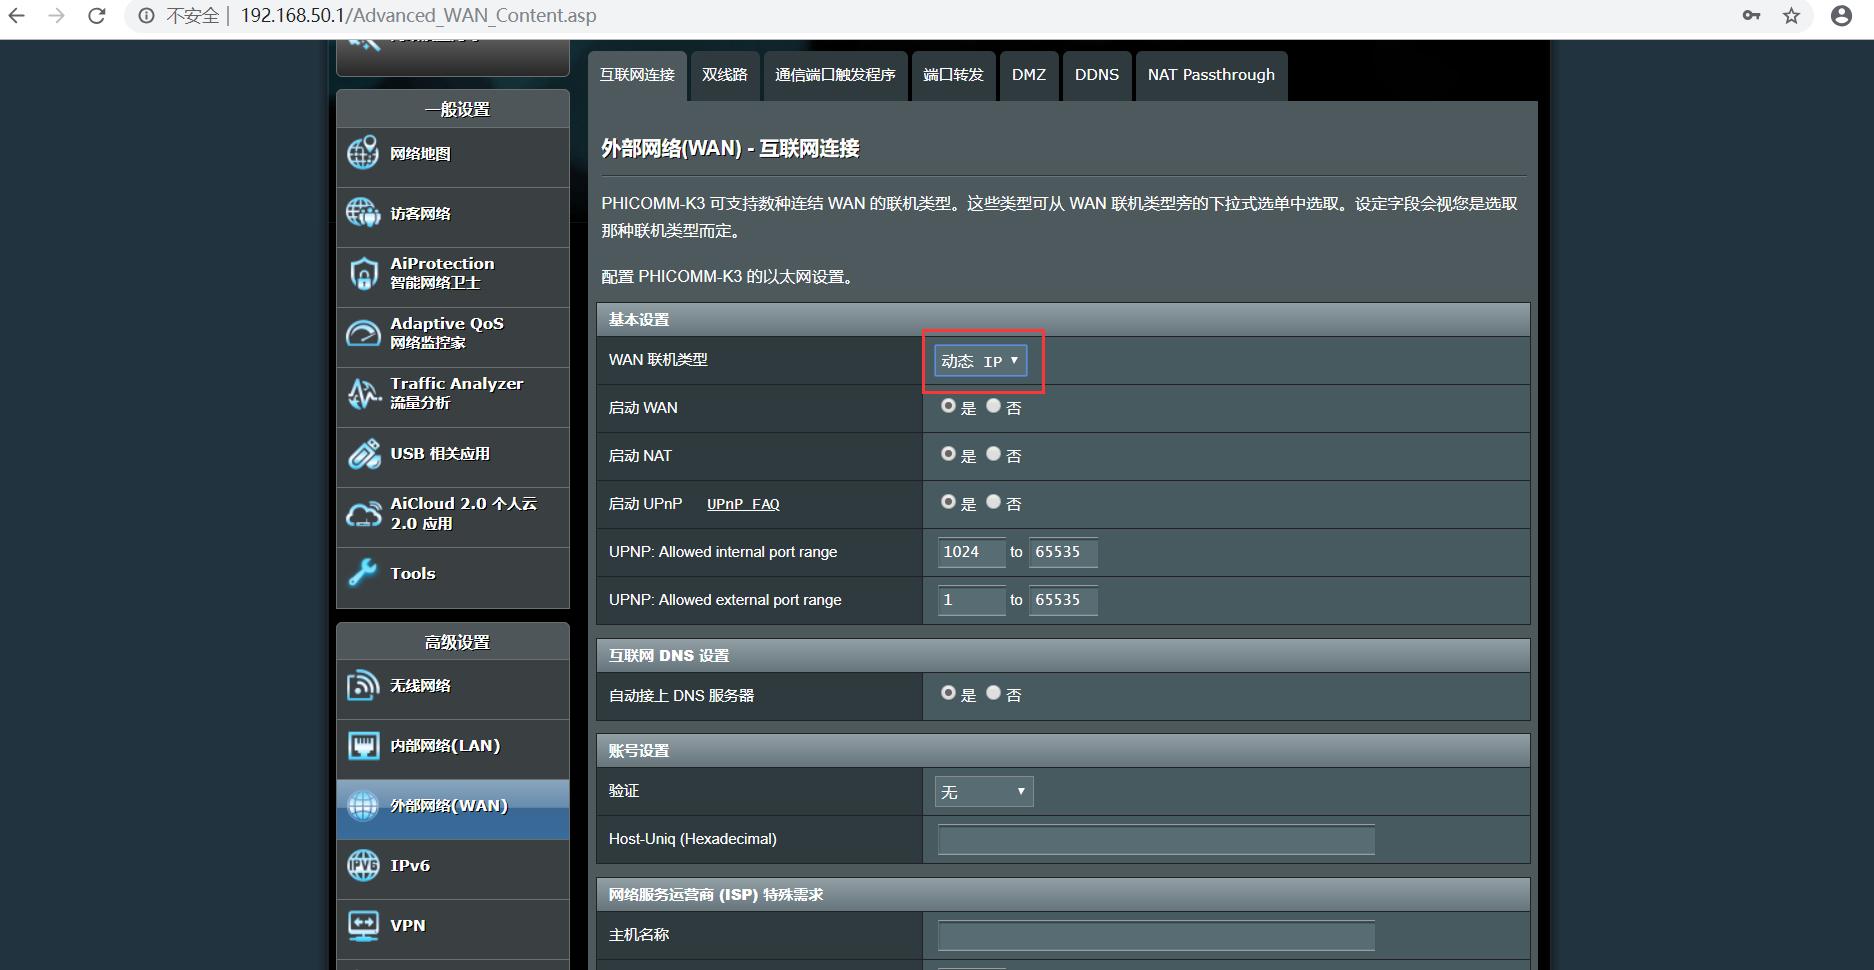Open the IPv6 settings page
This screenshot has width=1874, height=970.
pos(411,864)
